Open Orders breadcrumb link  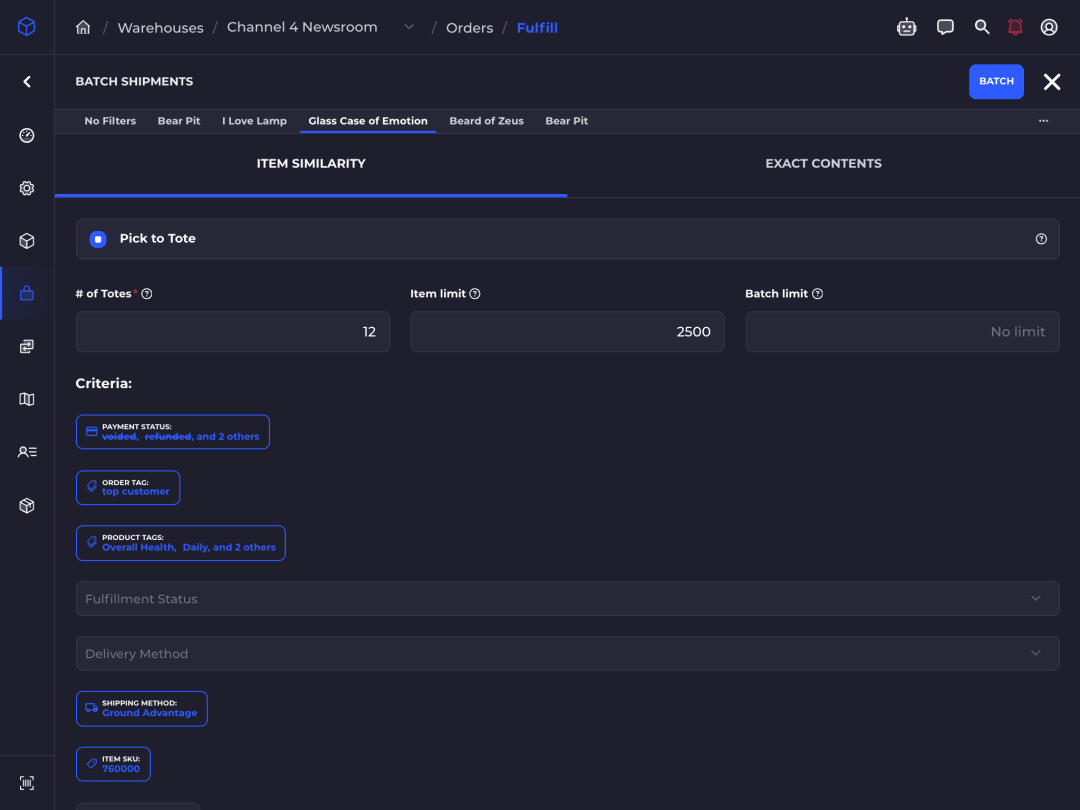(x=470, y=28)
